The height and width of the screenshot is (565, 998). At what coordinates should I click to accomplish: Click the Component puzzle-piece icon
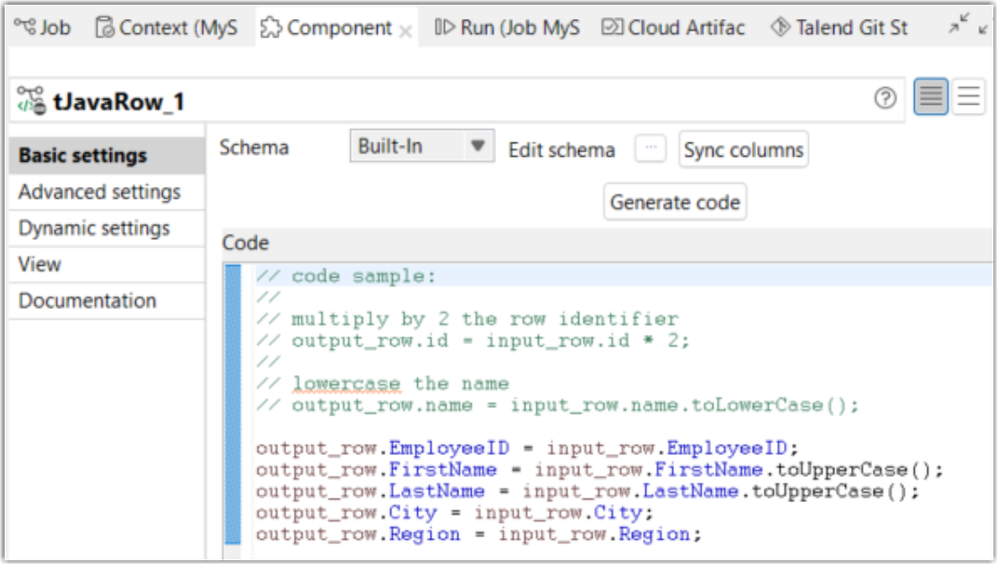[271, 27]
